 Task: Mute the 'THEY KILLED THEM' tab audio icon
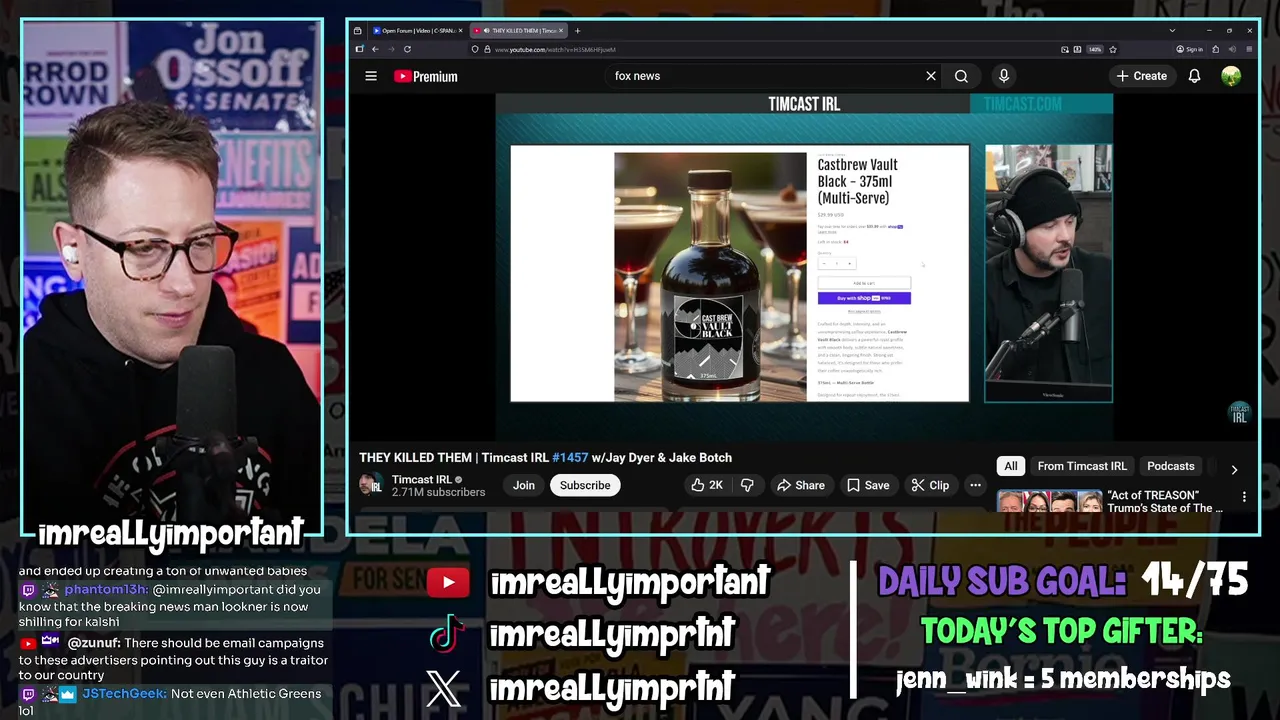point(487,31)
